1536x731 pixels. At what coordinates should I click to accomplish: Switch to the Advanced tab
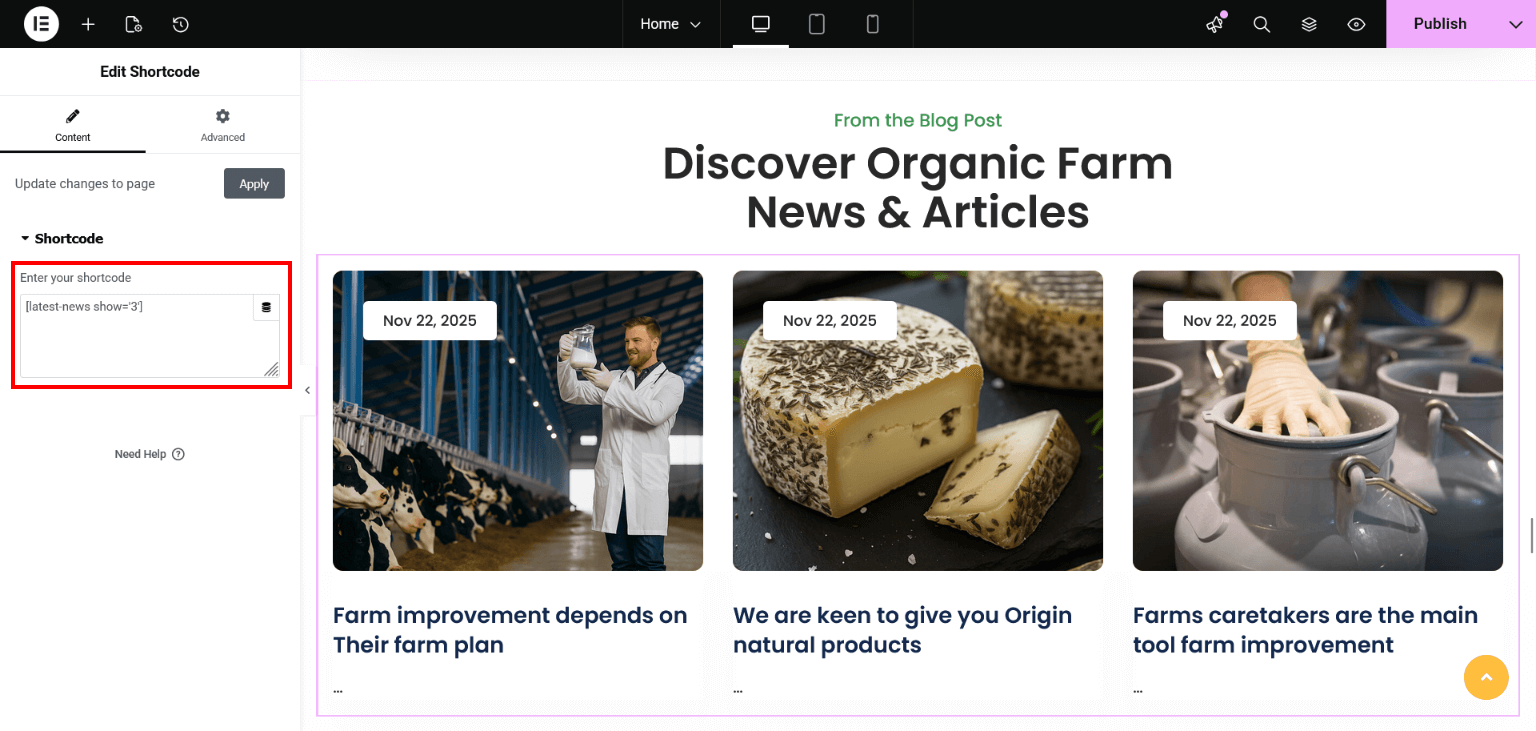222,125
